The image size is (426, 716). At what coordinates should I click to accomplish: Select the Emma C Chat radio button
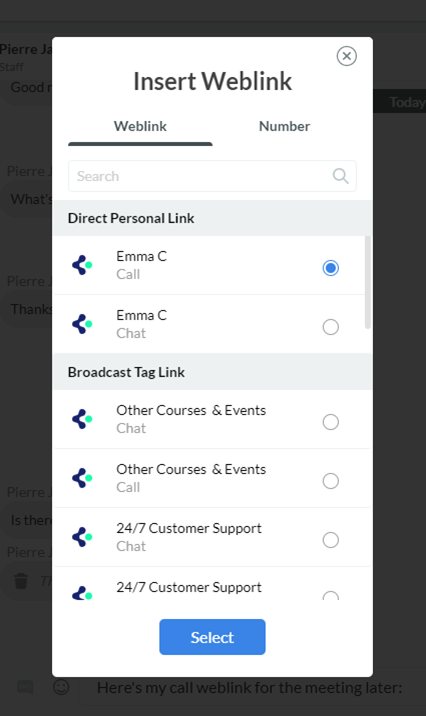[x=331, y=327]
